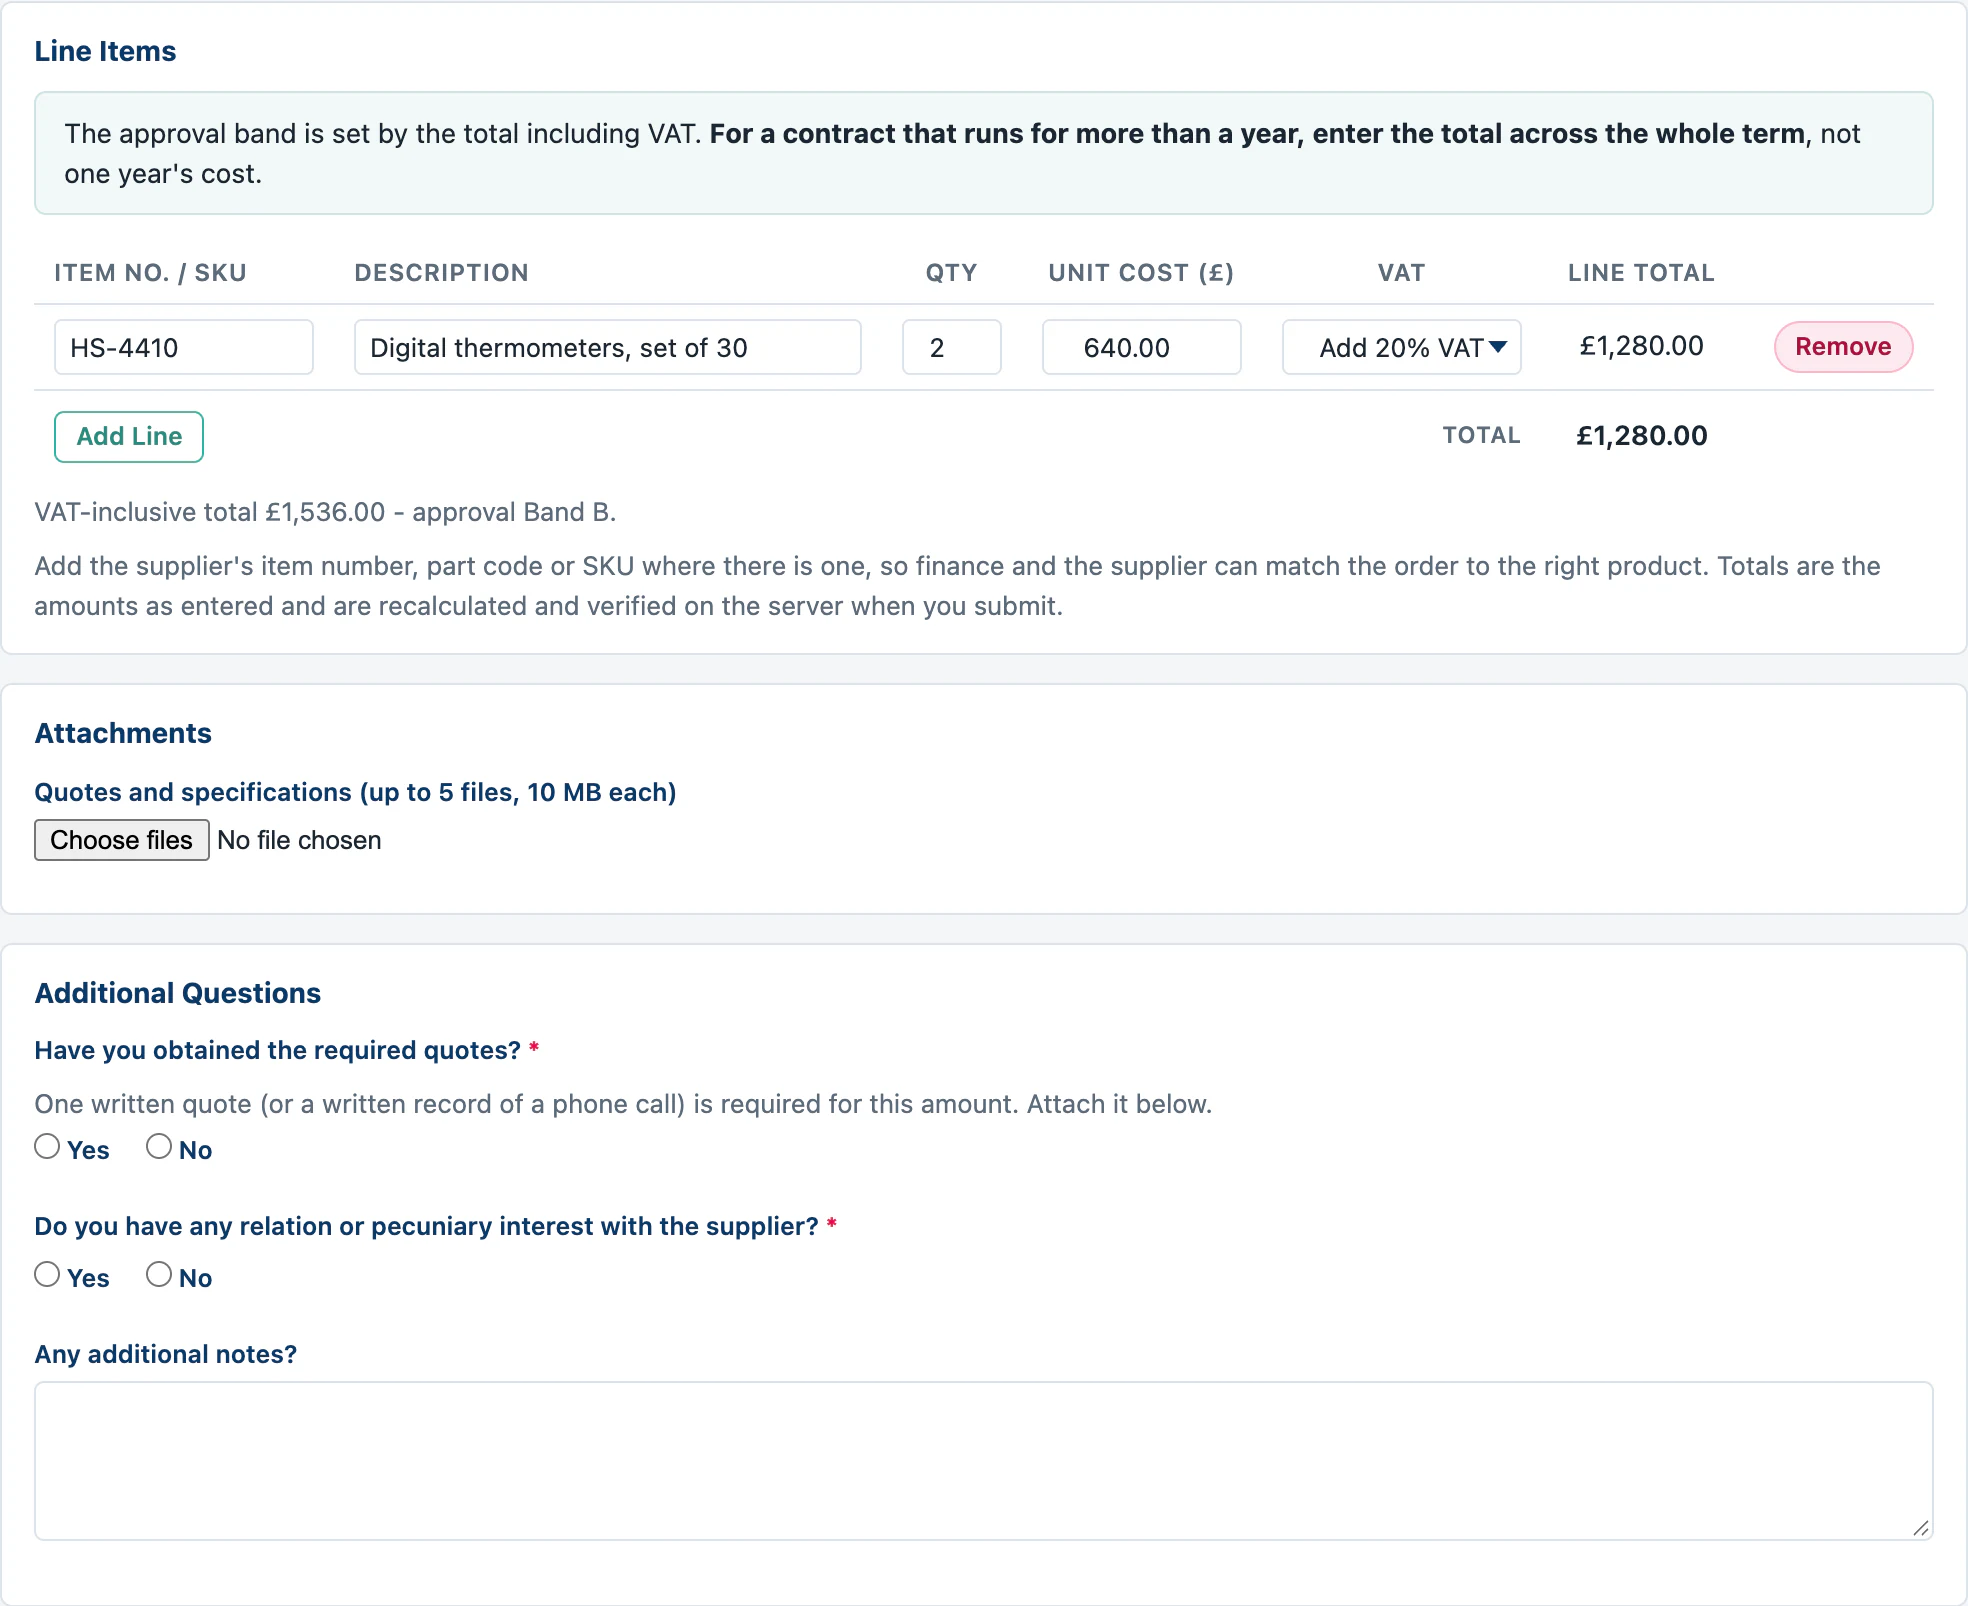Remove the HS-4410 line item
The height and width of the screenshot is (1606, 1968).
tap(1843, 347)
